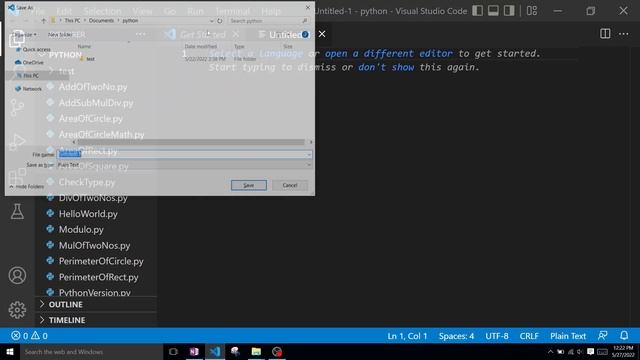Image resolution: width=640 pixels, height=360 pixels.
Task: Open the errors and warnings status item
Action: [29, 336]
